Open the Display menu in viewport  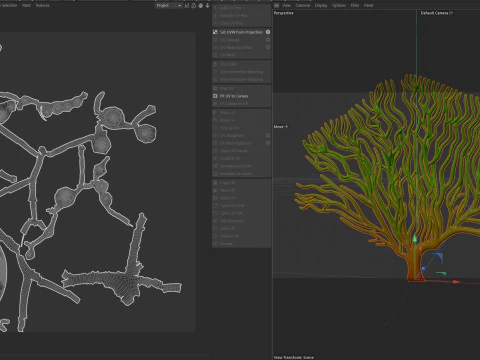pos(321,5)
